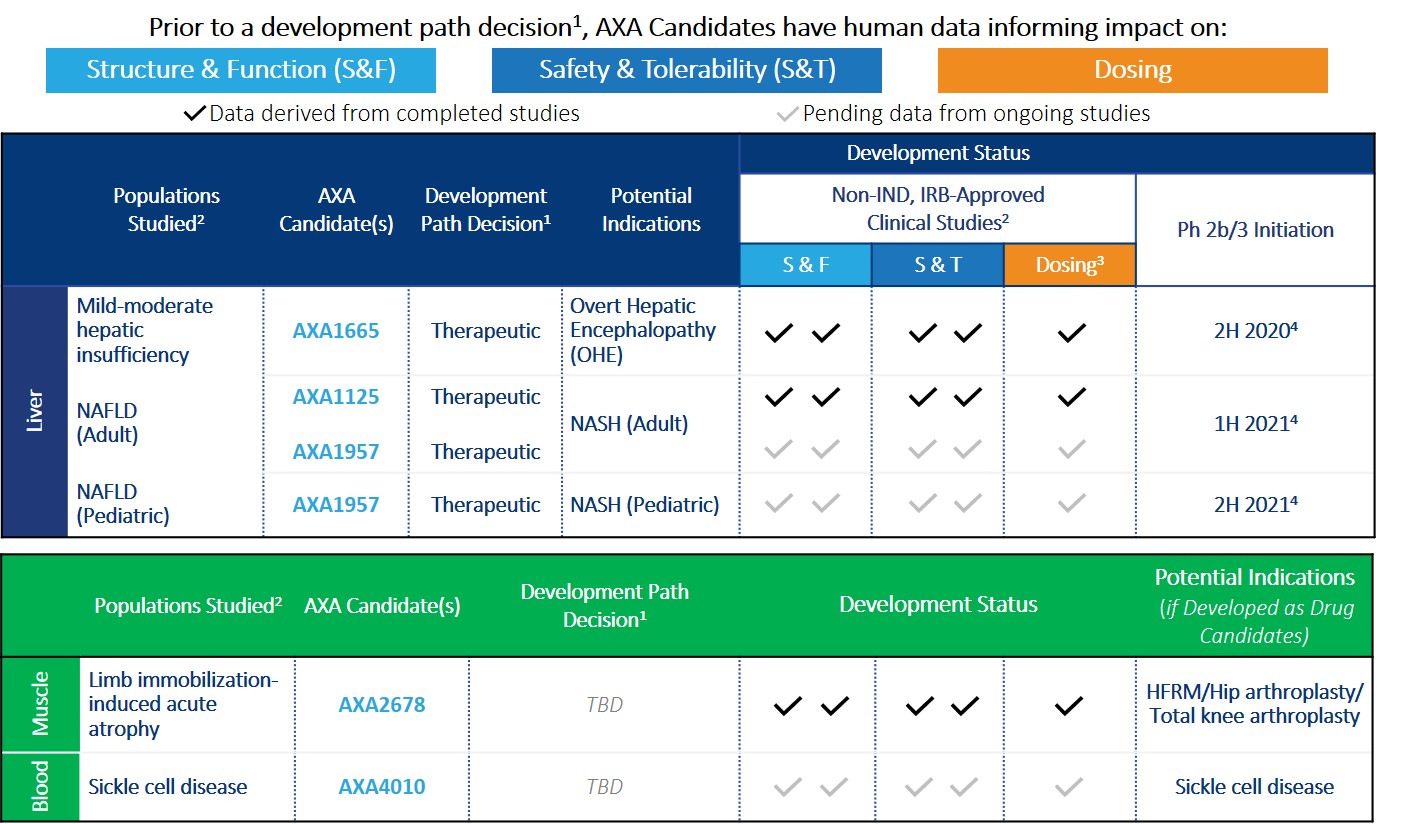Click the Dosing checkmark in the AXA2678 row
This screenshot has width=1402, height=824.
1069,706
